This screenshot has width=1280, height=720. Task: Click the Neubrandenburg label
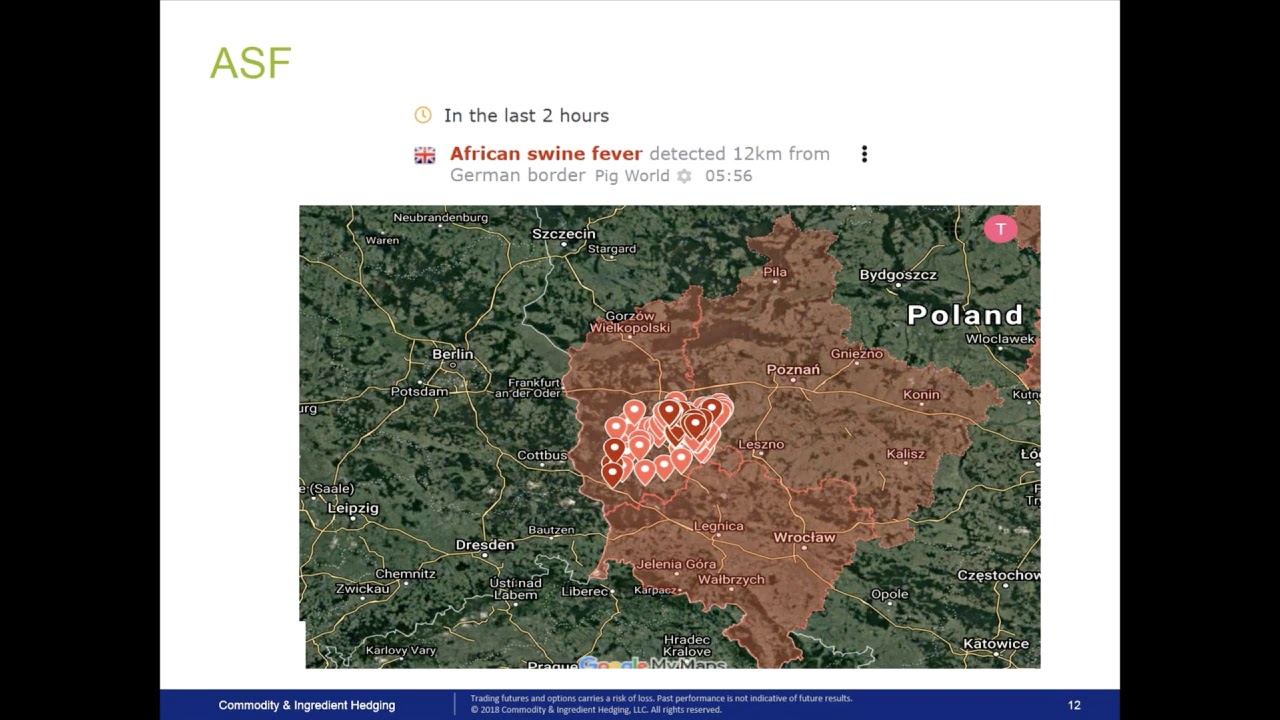click(x=440, y=218)
